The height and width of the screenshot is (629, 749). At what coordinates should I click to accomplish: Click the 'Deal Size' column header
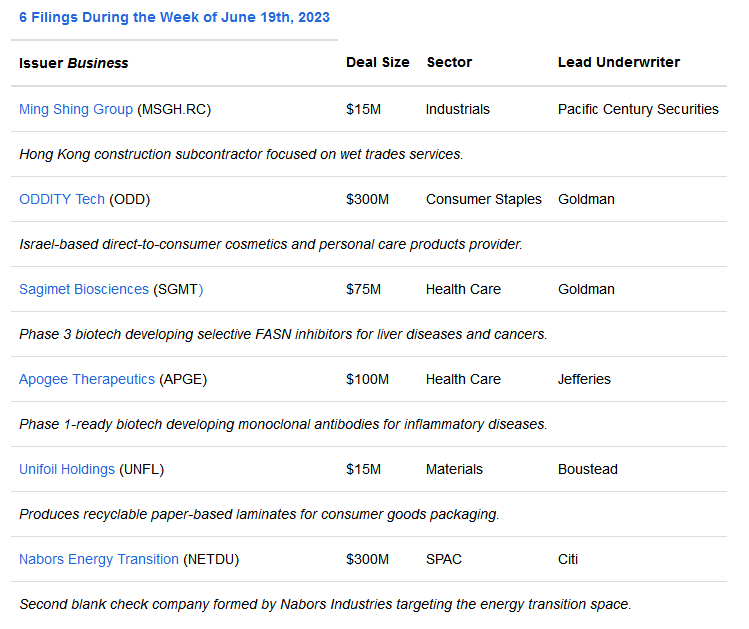(x=378, y=62)
